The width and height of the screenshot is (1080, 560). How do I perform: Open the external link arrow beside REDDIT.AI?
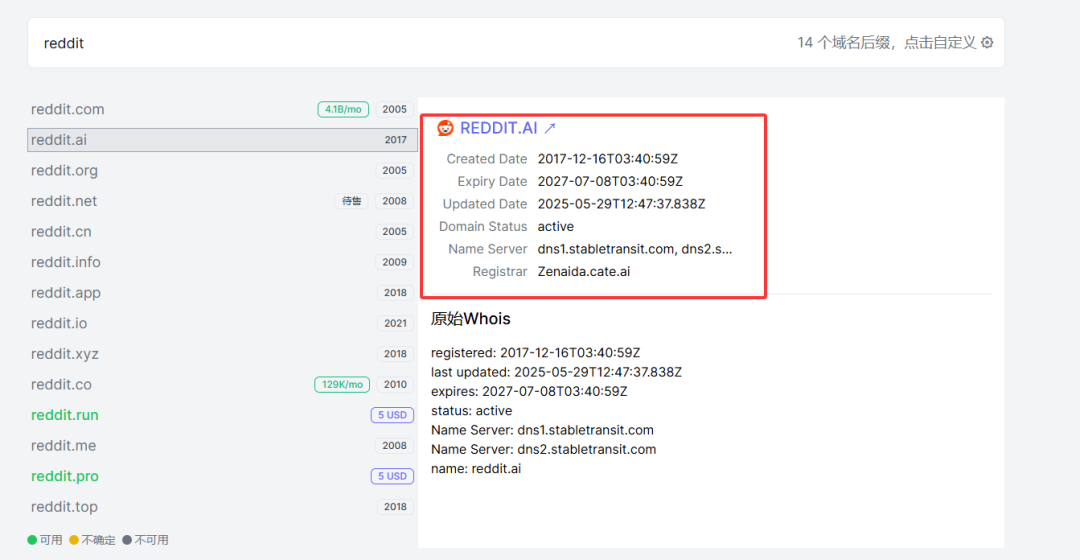(x=550, y=128)
